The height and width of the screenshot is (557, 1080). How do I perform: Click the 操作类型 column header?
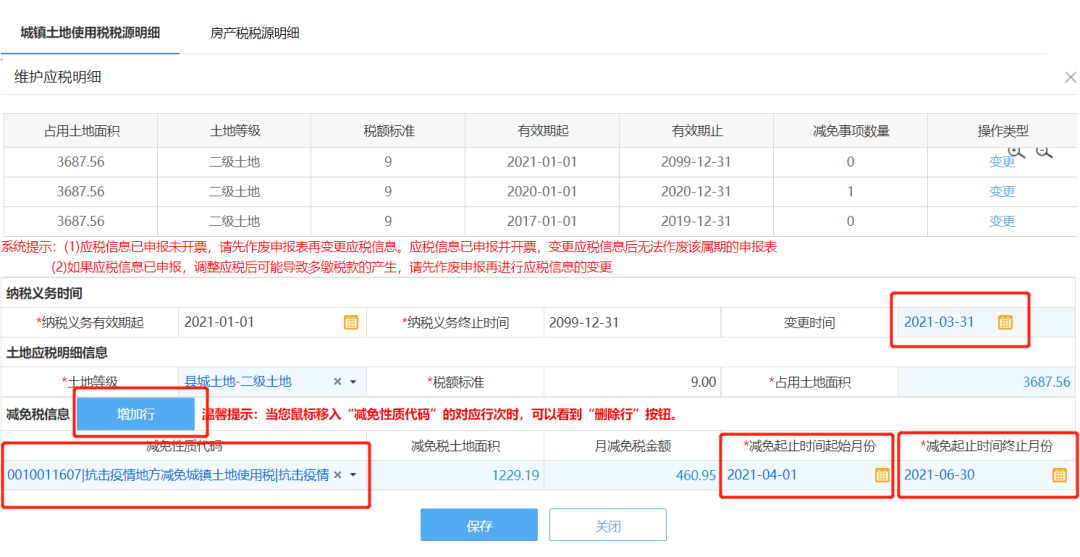(1002, 131)
